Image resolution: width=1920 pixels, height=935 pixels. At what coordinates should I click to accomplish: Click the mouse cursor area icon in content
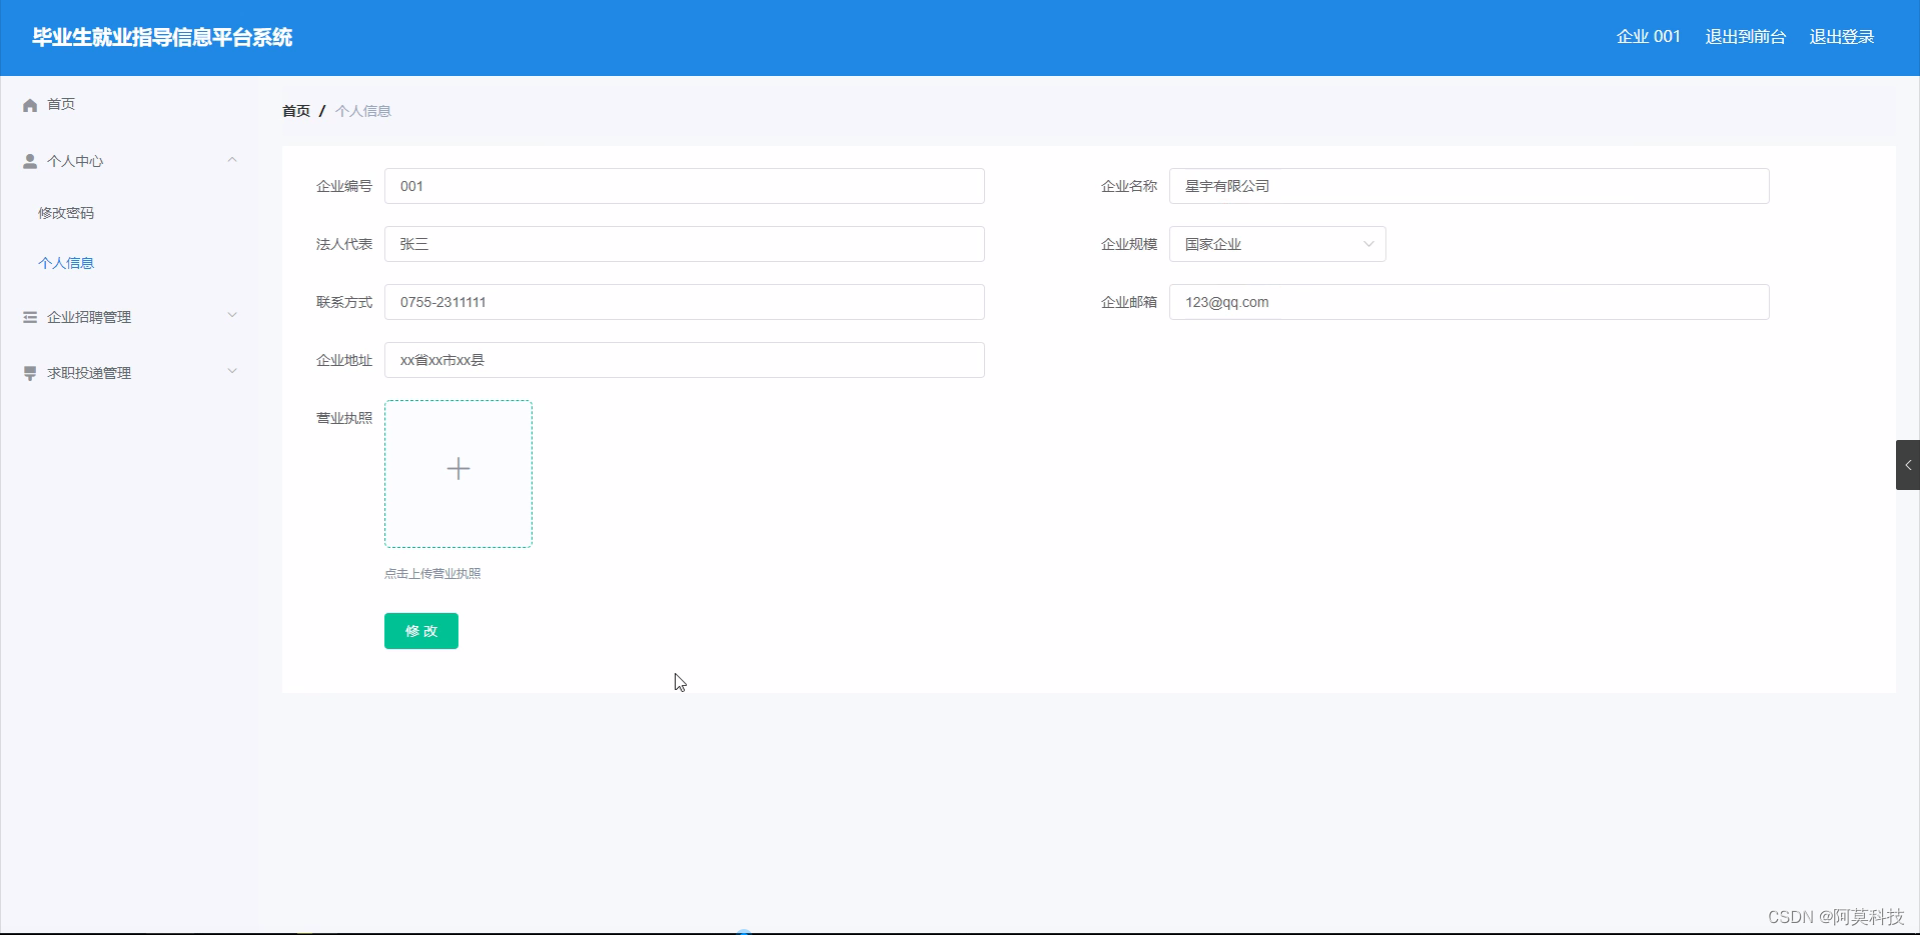point(680,681)
